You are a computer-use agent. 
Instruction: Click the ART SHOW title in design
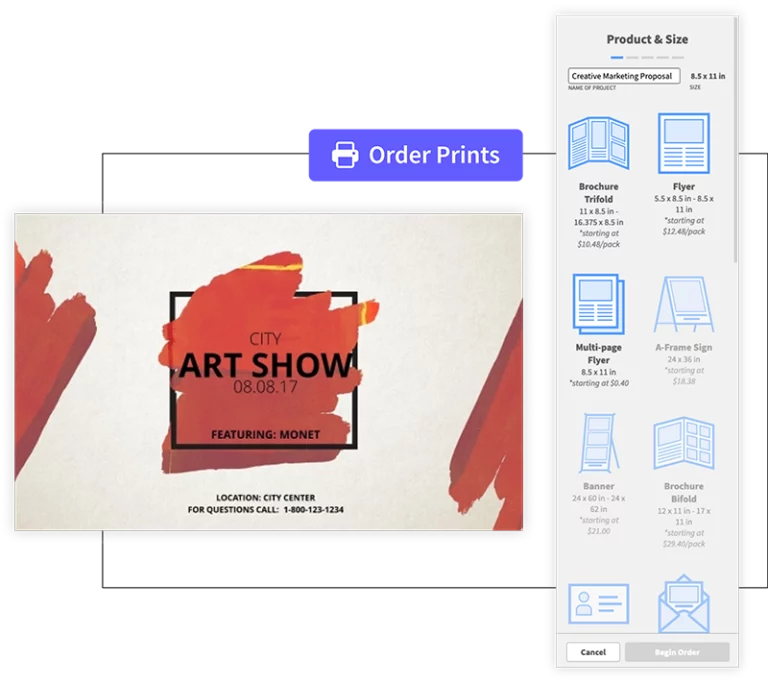click(x=265, y=365)
